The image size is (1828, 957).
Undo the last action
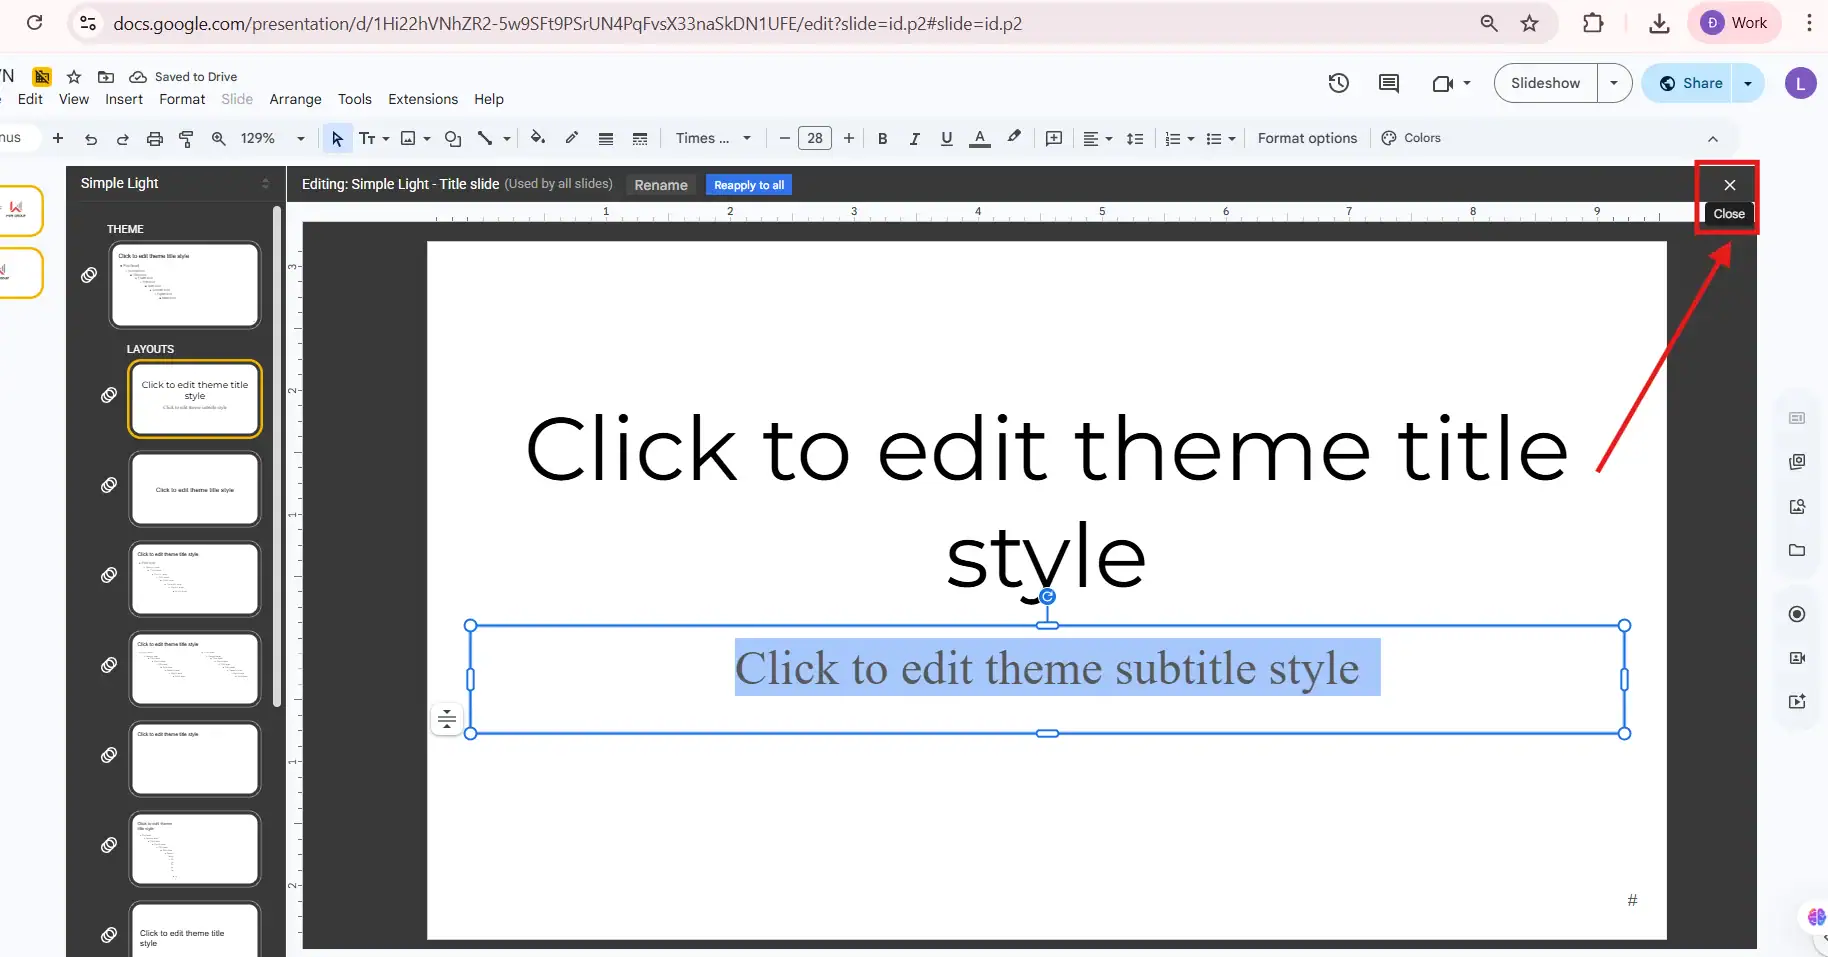[x=90, y=139]
